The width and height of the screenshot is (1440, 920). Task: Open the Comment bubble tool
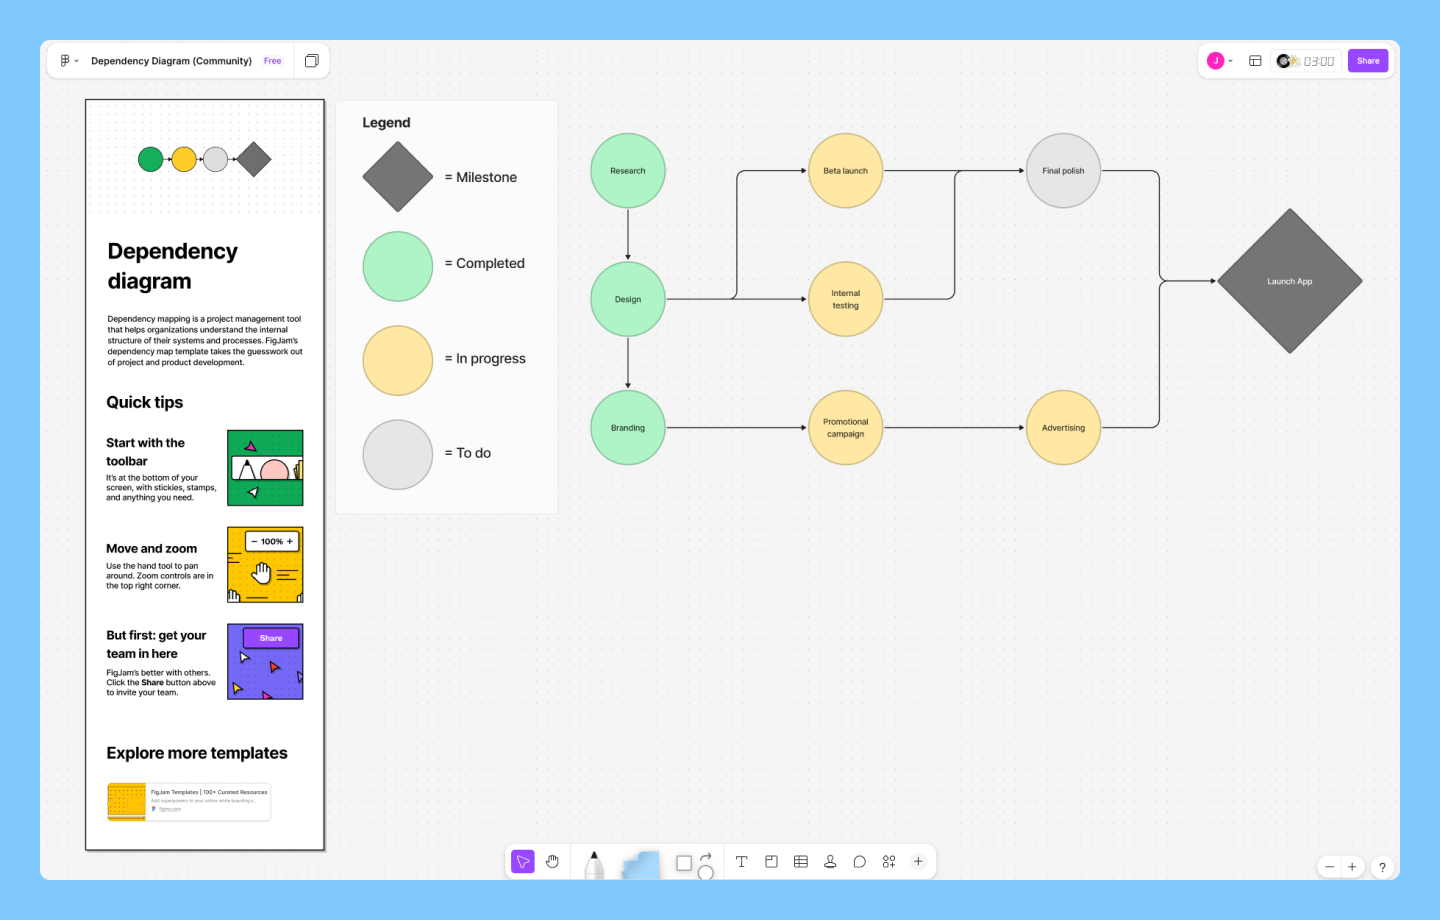[859, 861]
